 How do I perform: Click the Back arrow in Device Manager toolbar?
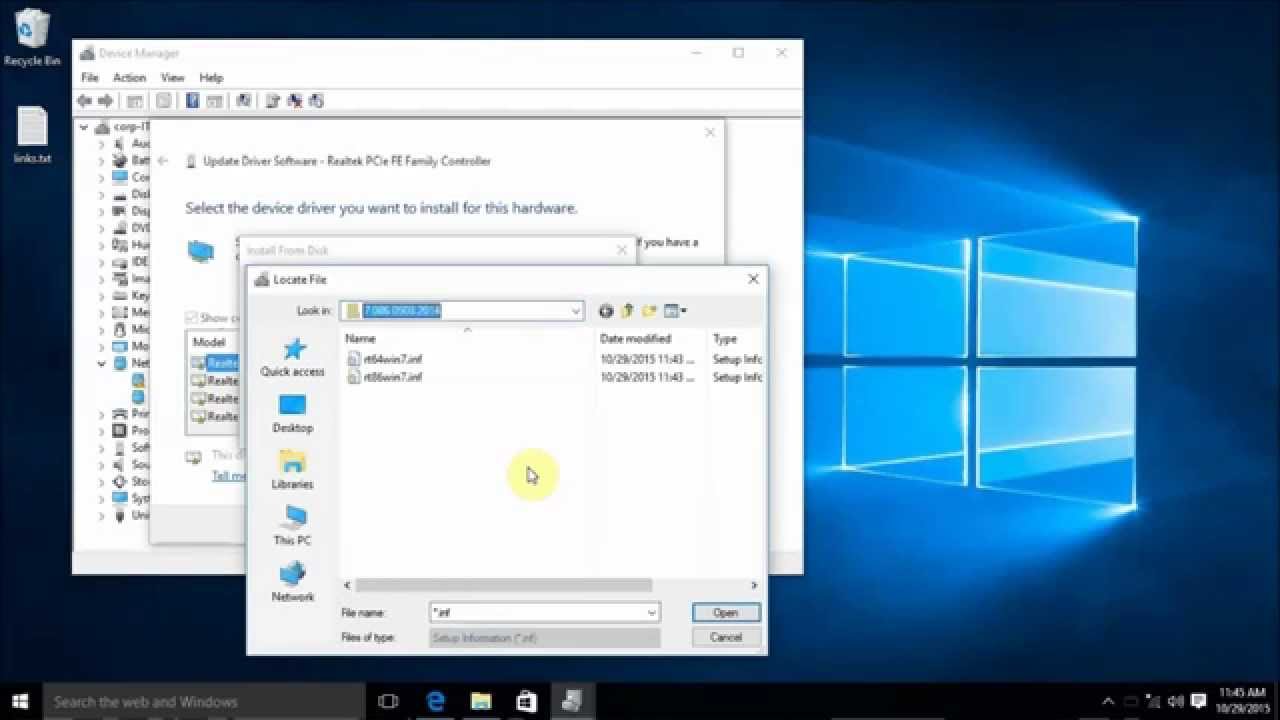click(x=85, y=101)
